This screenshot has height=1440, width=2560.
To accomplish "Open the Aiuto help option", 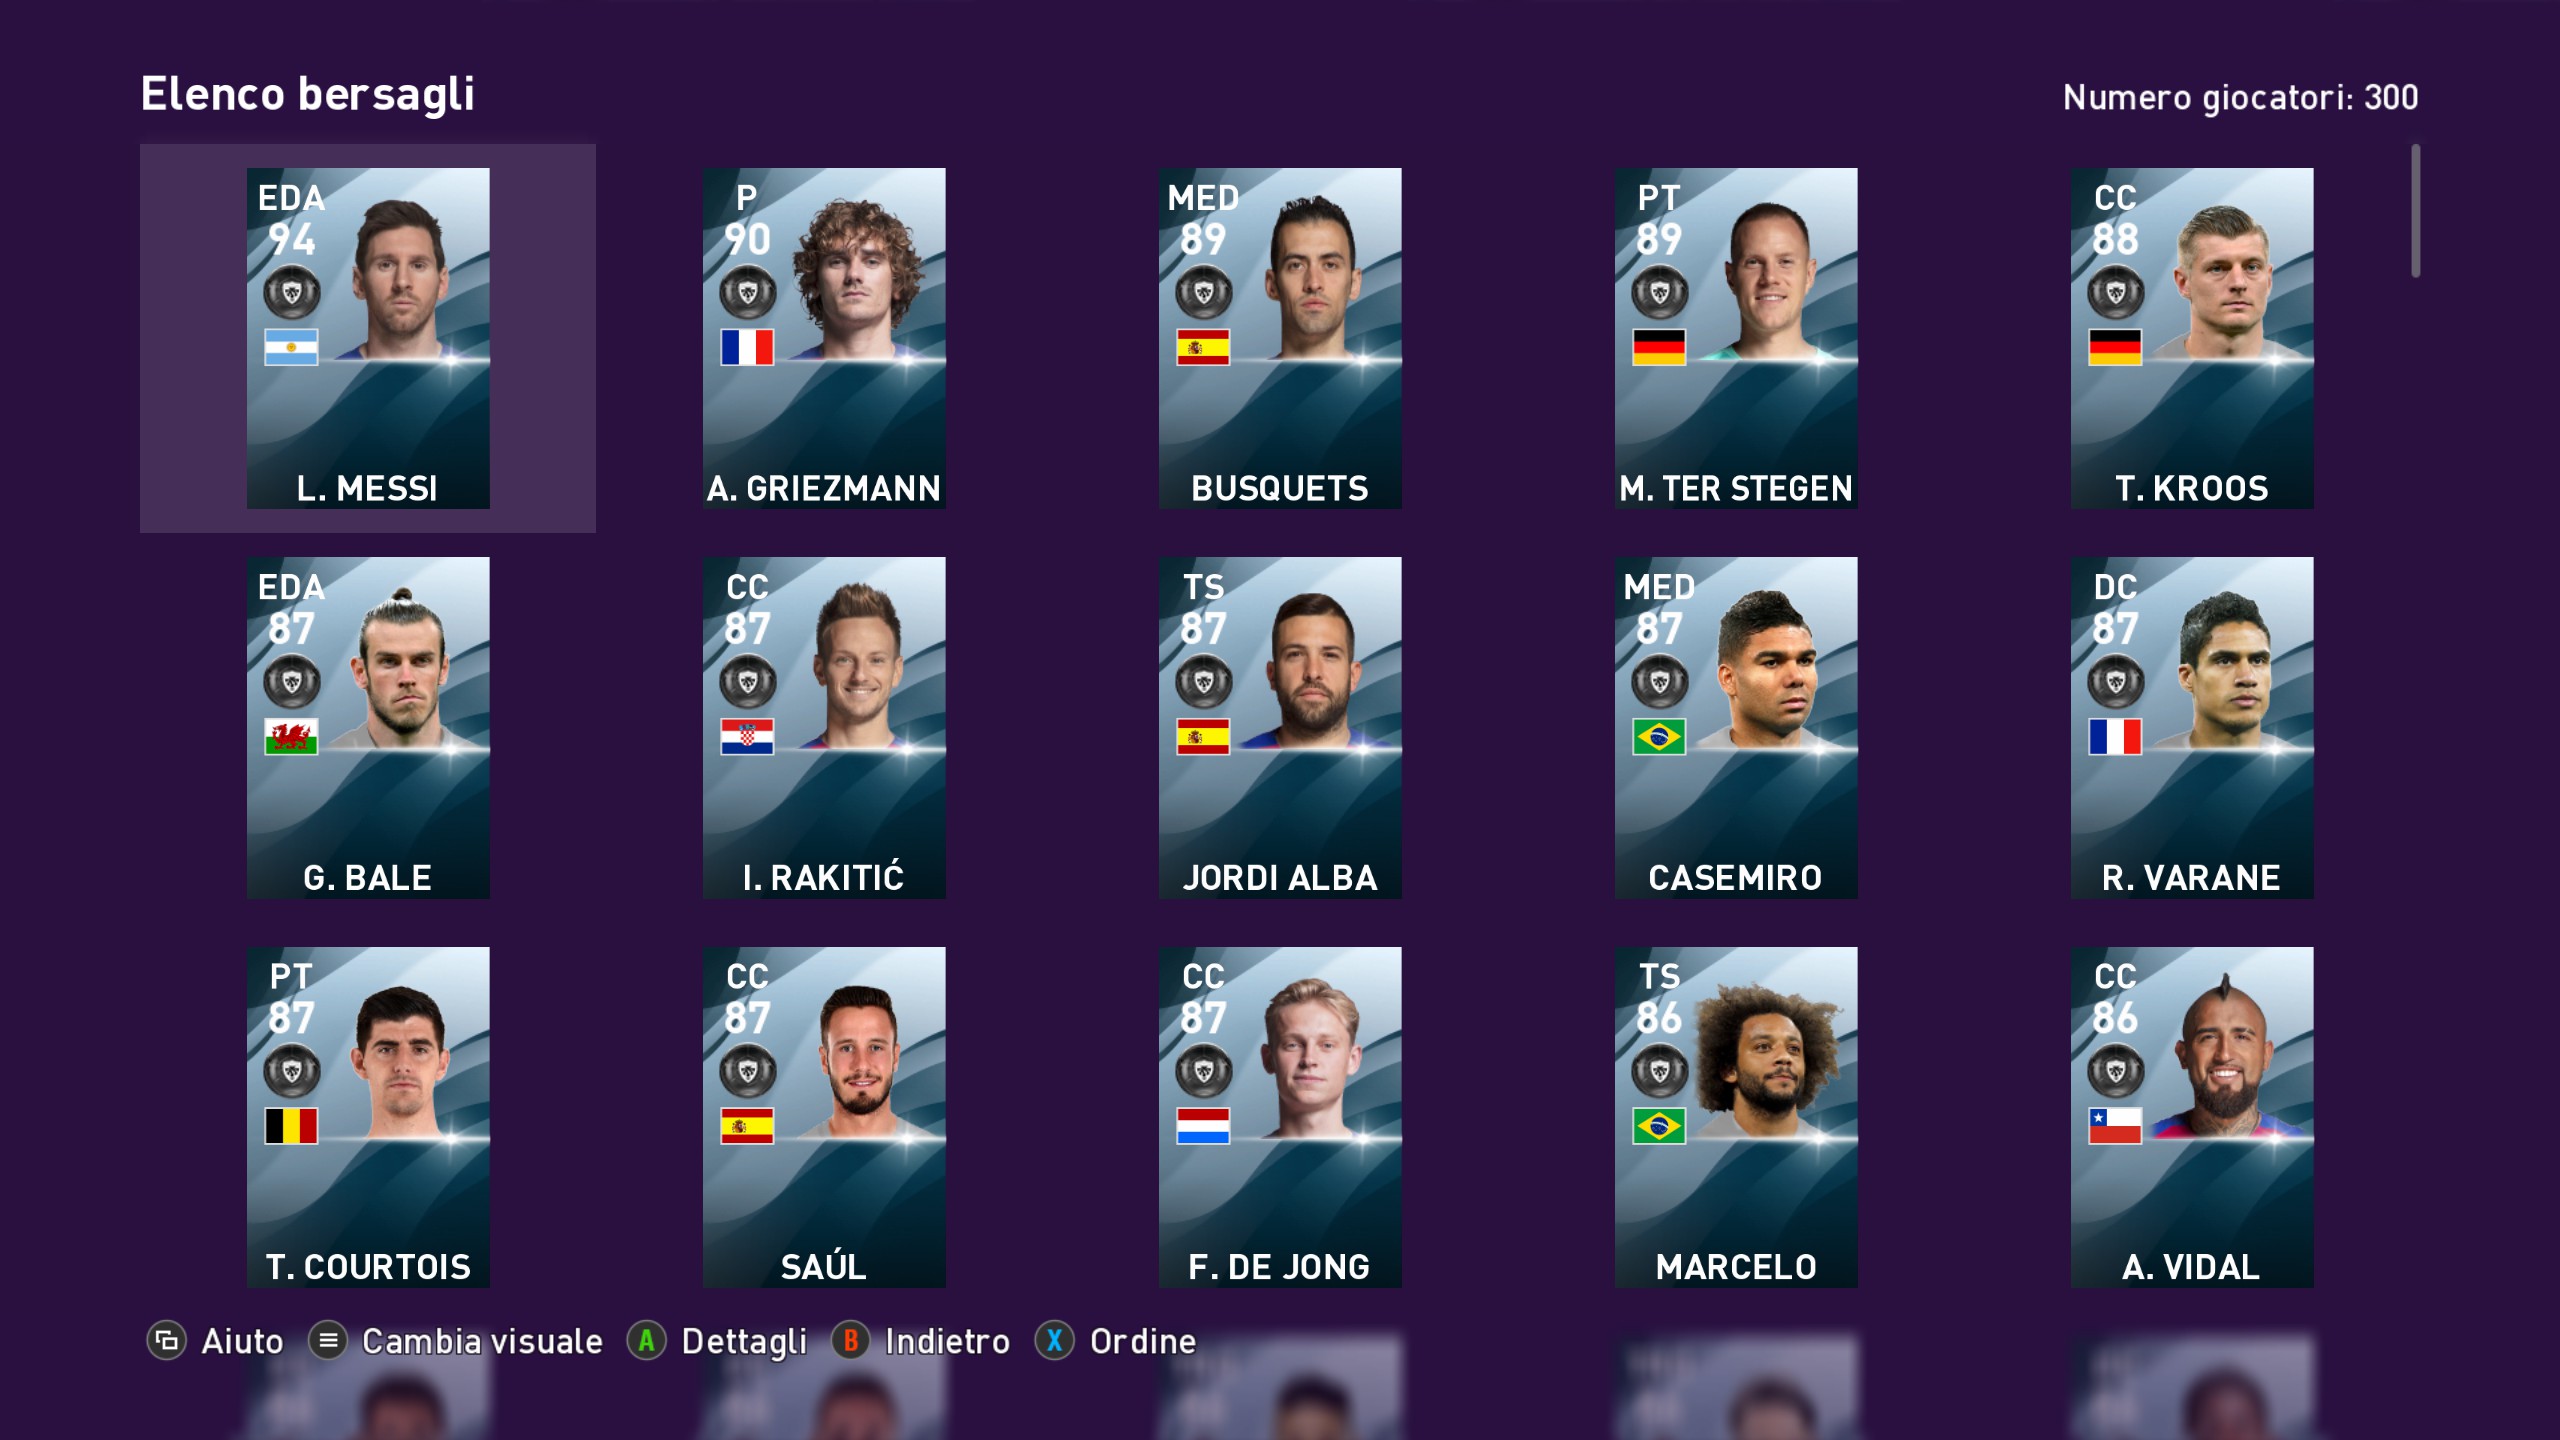I will pyautogui.click(x=242, y=1341).
